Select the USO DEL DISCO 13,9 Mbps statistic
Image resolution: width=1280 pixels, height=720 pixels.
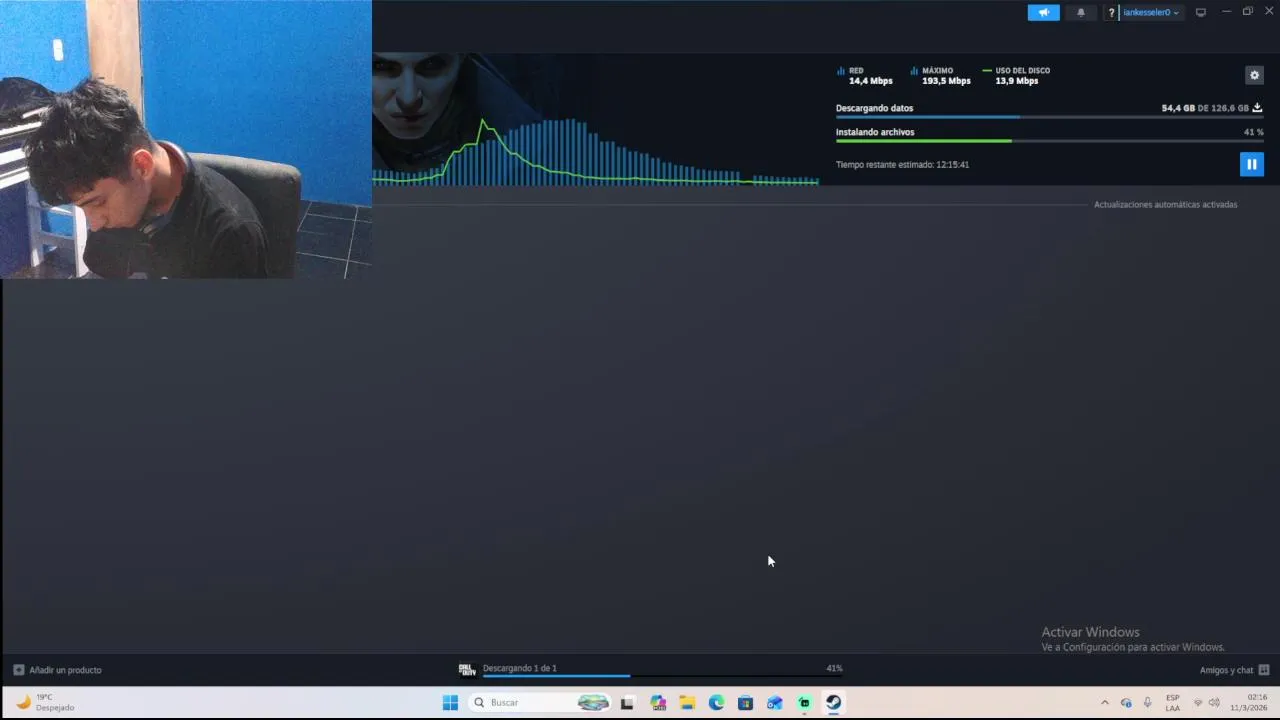(1016, 76)
